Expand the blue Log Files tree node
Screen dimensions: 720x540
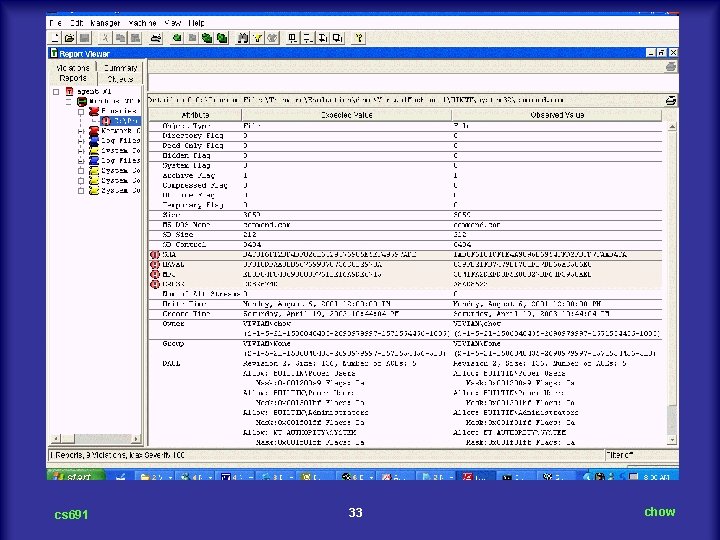(81, 141)
